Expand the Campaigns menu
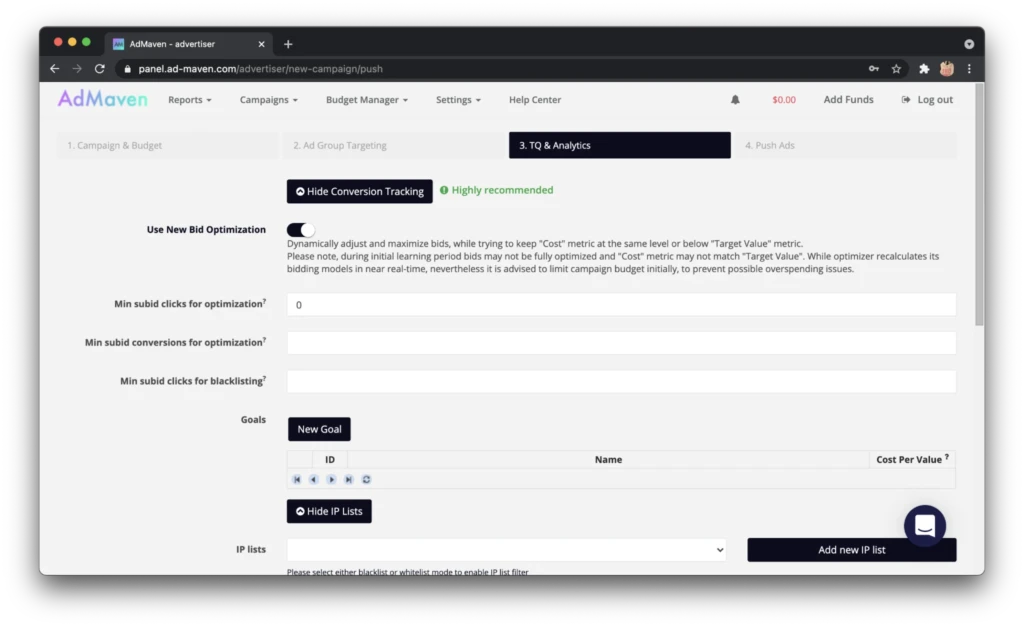 click(268, 100)
